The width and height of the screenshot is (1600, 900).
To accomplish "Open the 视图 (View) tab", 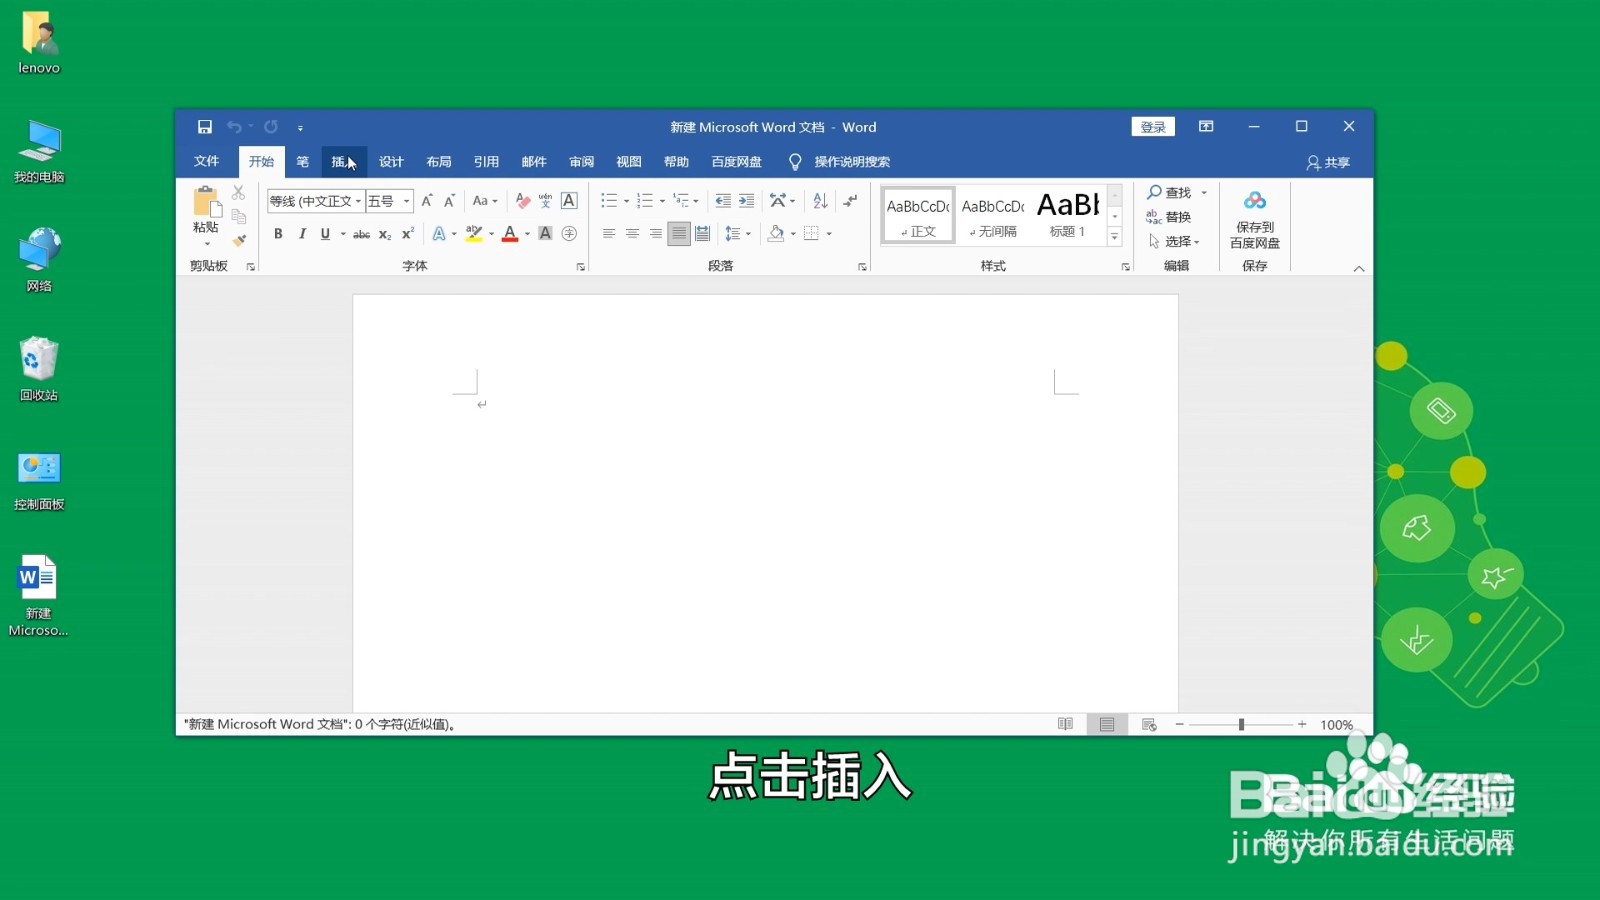I will (629, 162).
